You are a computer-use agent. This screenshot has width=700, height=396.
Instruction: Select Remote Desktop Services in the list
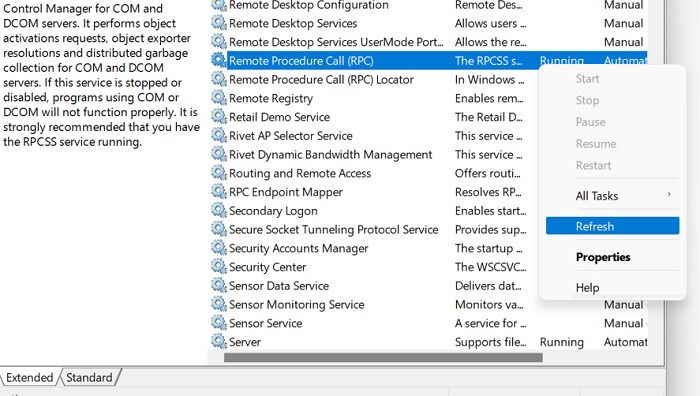pyautogui.click(x=293, y=23)
